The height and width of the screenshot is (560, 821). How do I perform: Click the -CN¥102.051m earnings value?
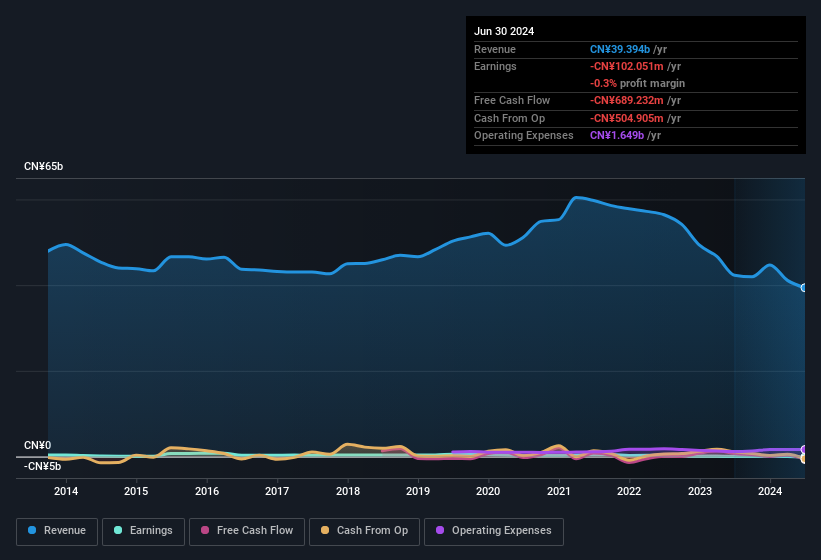coord(627,66)
